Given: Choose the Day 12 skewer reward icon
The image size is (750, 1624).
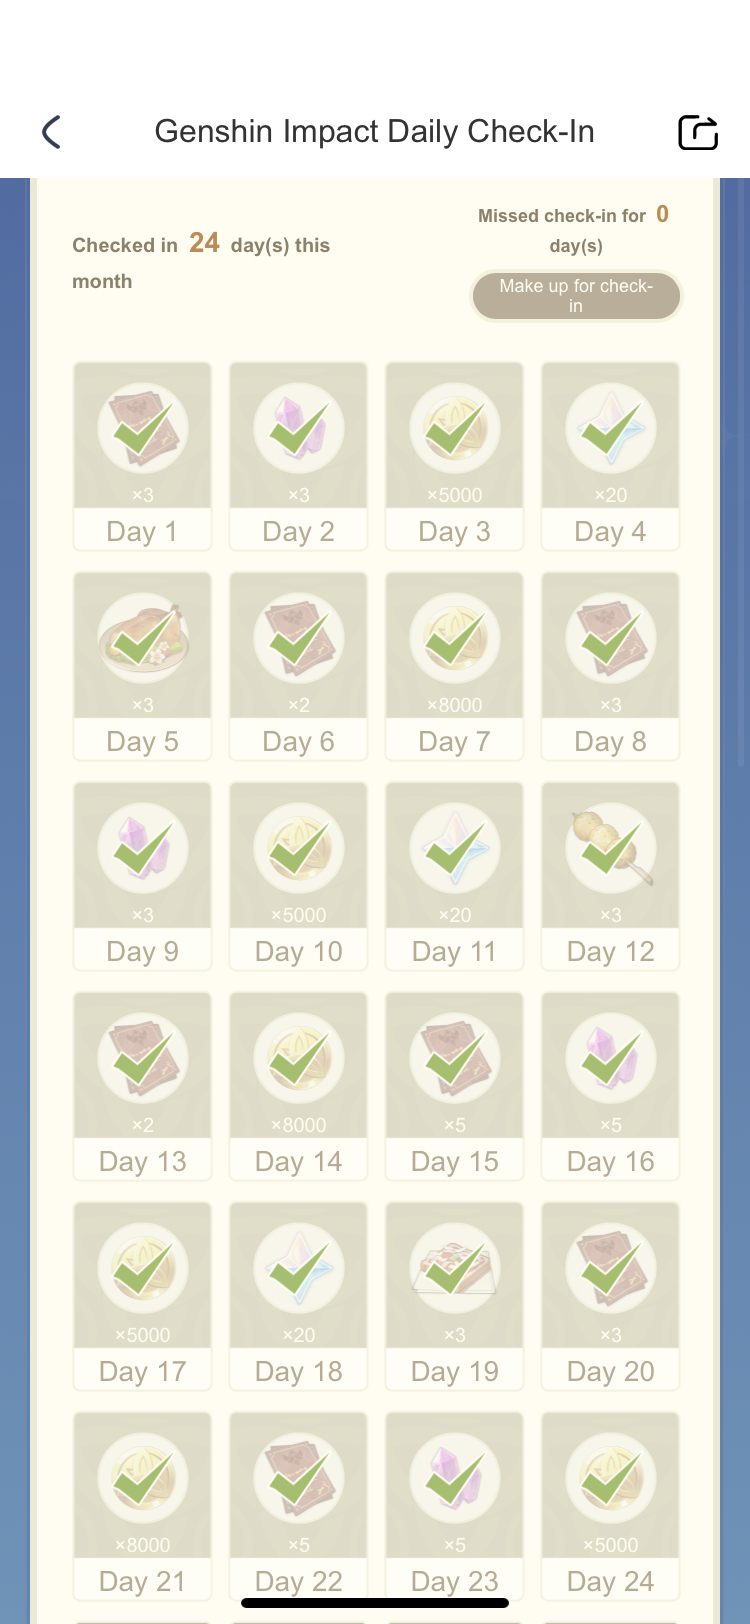Looking at the screenshot, I should 610,849.
